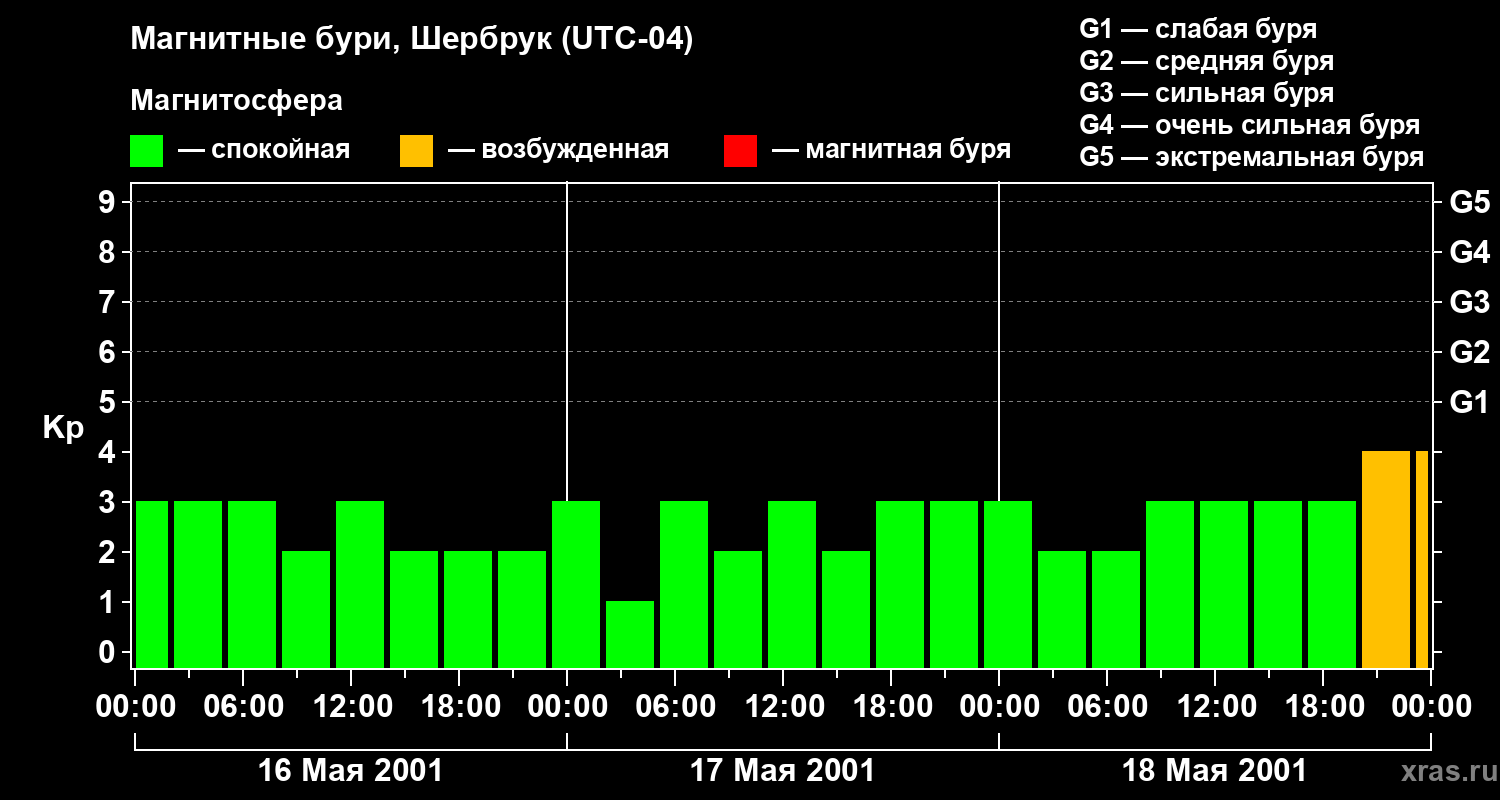The height and width of the screenshot is (800, 1500).
Task: Click the '06:00' tick on 17 May
Action: pyautogui.click(x=675, y=708)
